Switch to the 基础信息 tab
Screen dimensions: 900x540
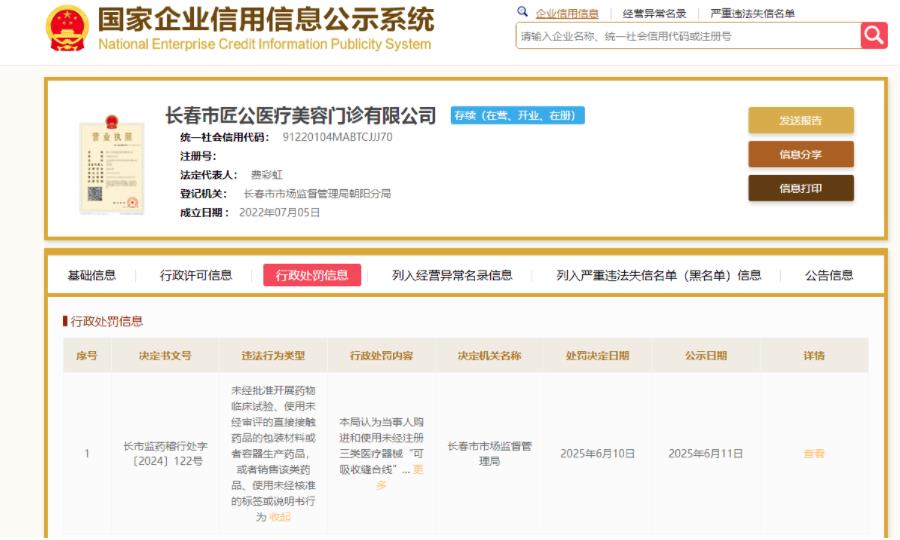pos(92,275)
